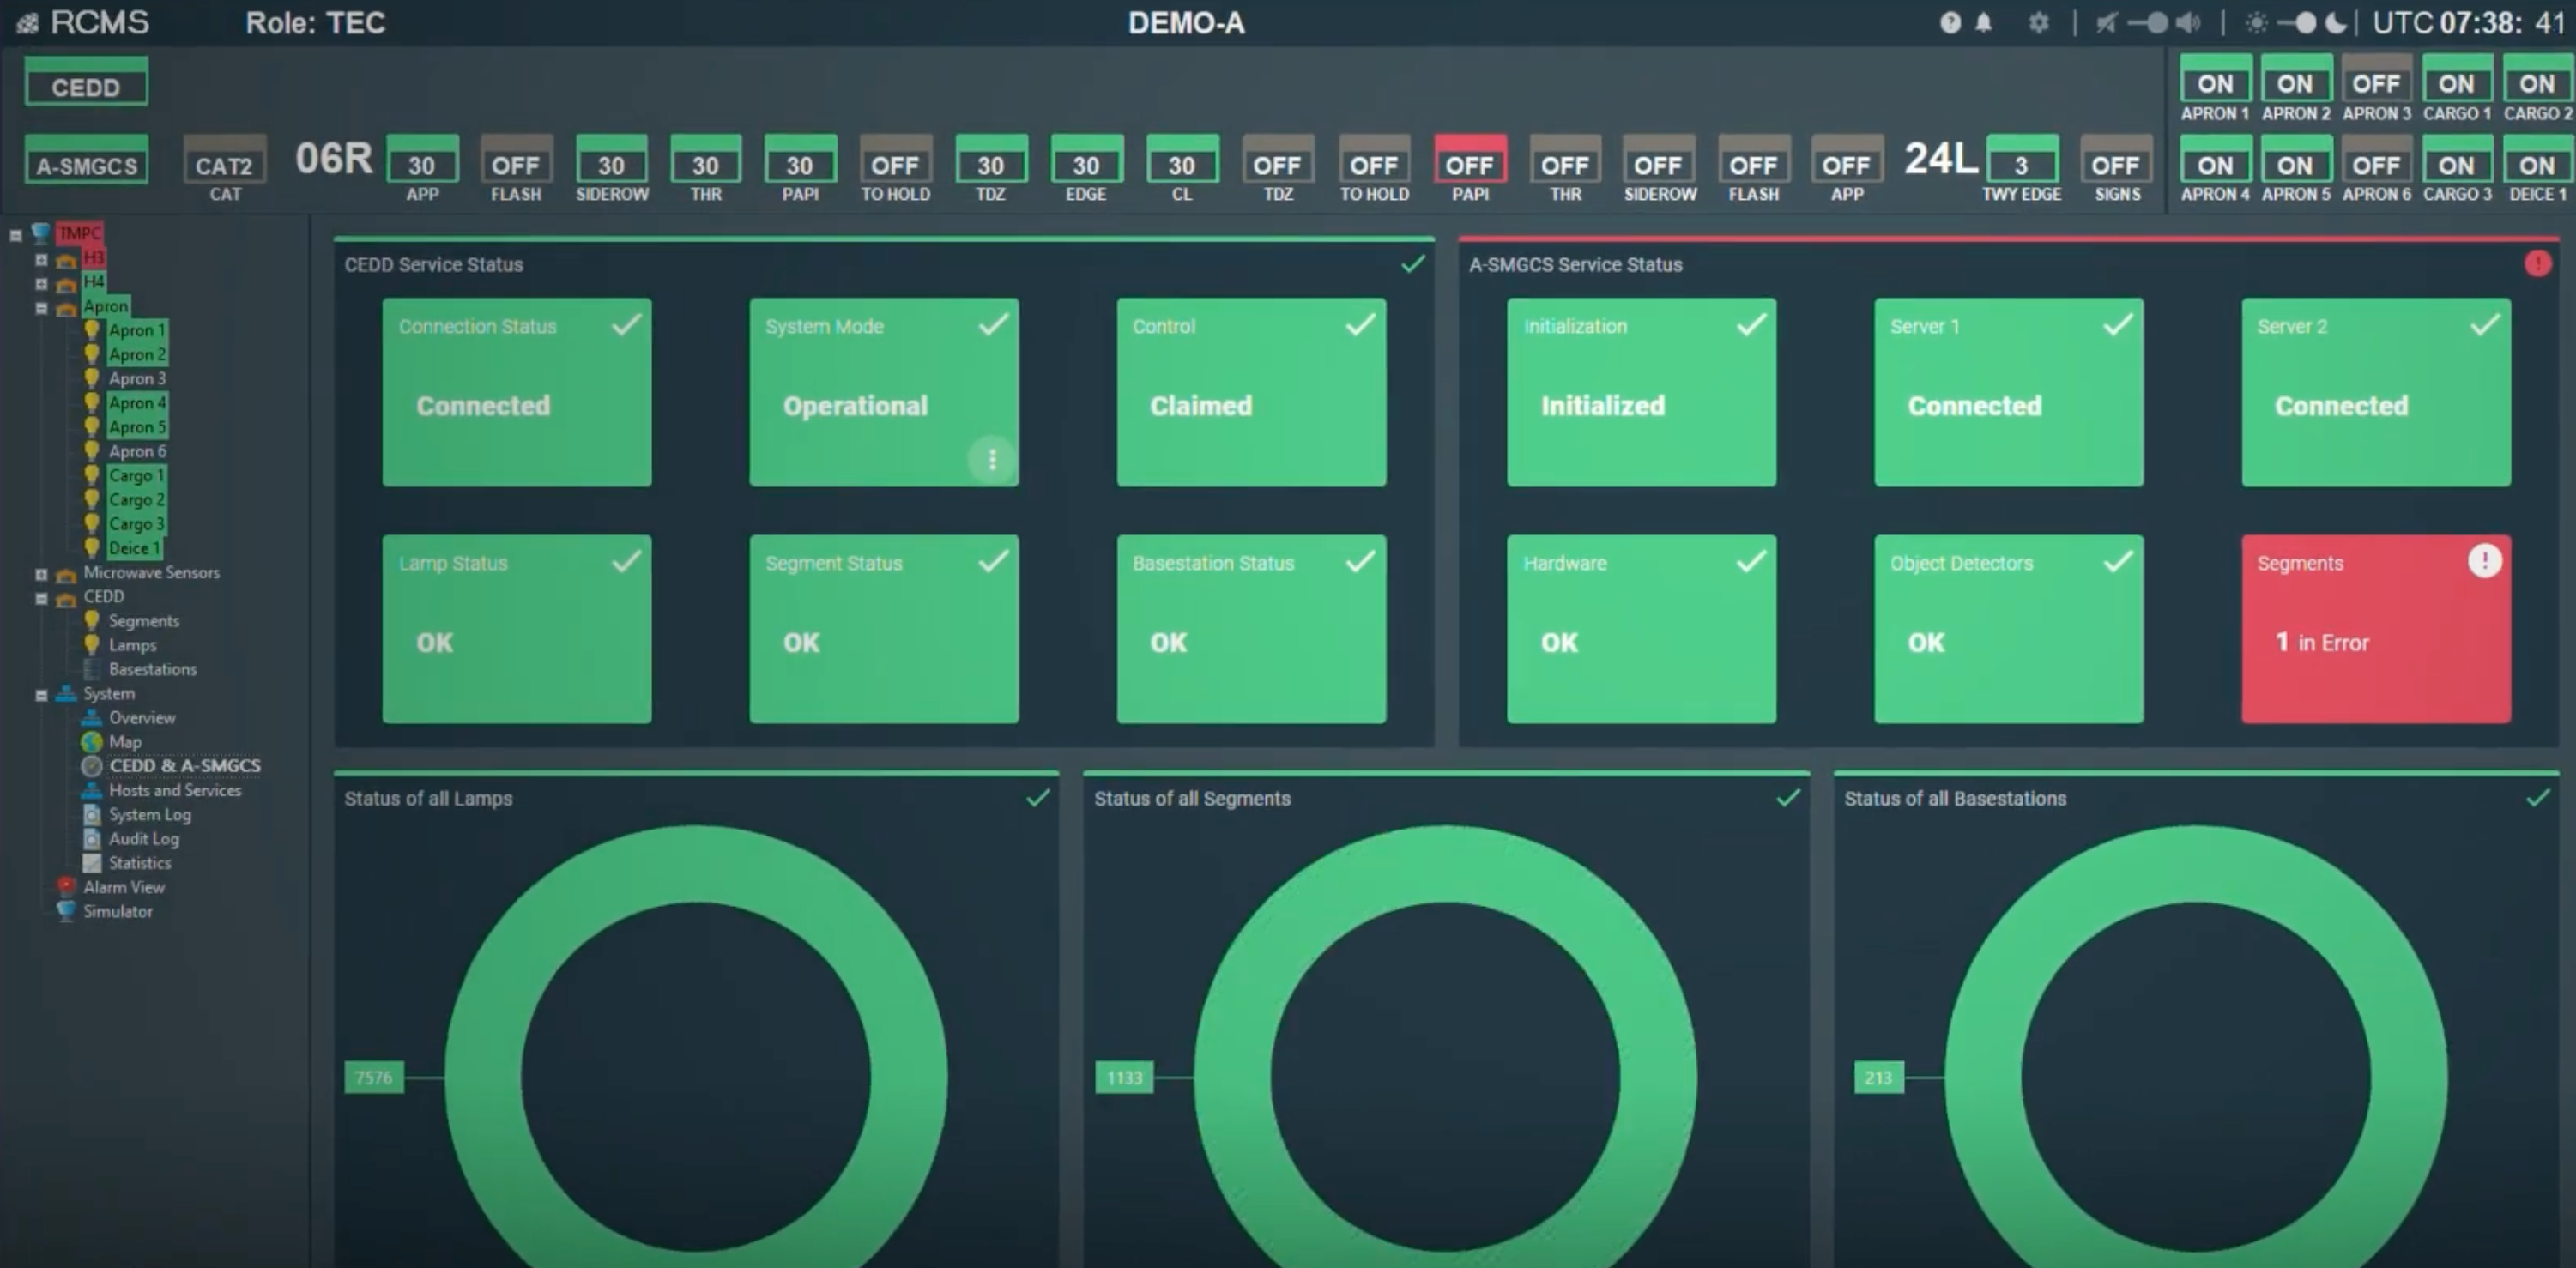Click the Cargo 1 lightbulb icon in tree

click(92, 475)
